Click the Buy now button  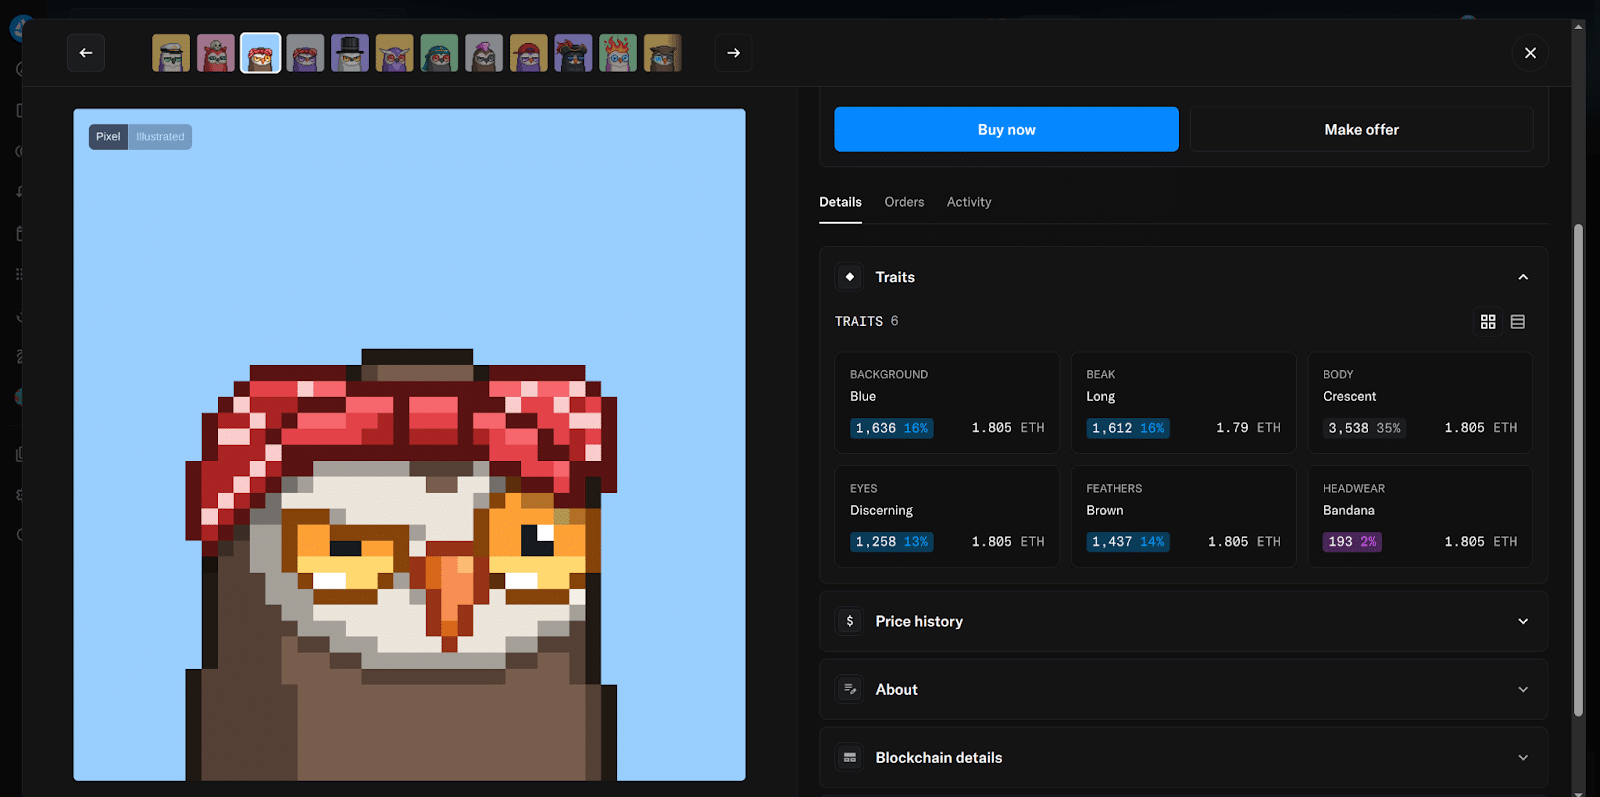tap(1006, 129)
